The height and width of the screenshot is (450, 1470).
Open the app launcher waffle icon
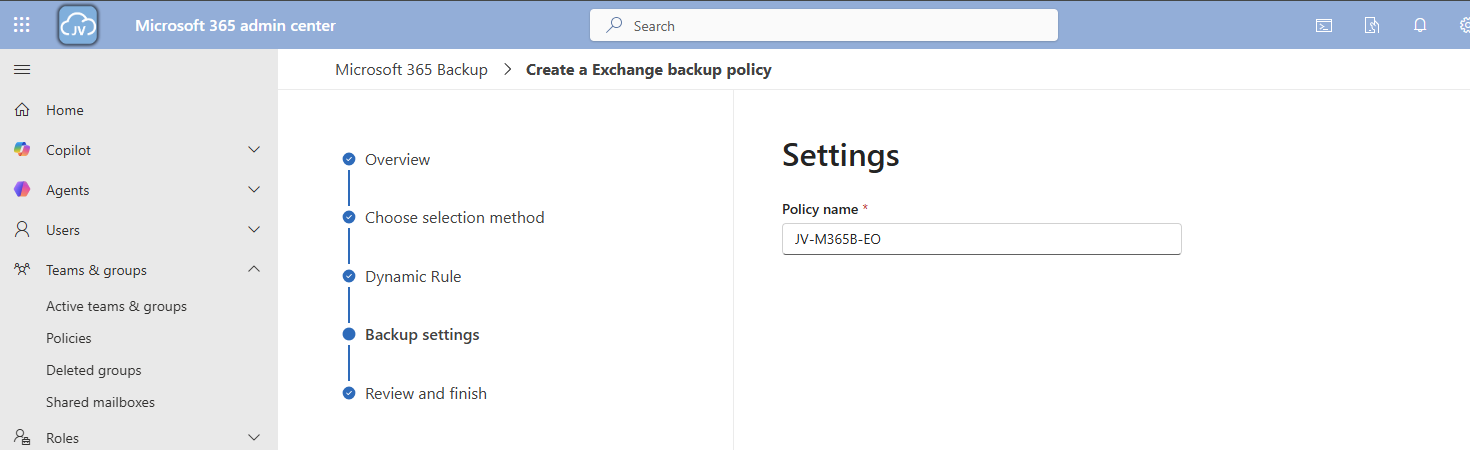point(22,25)
